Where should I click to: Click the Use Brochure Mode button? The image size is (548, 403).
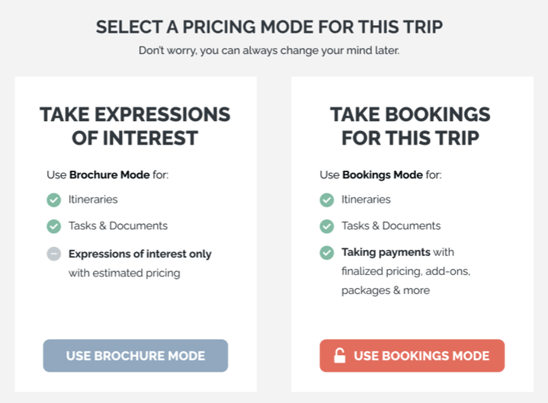136,355
